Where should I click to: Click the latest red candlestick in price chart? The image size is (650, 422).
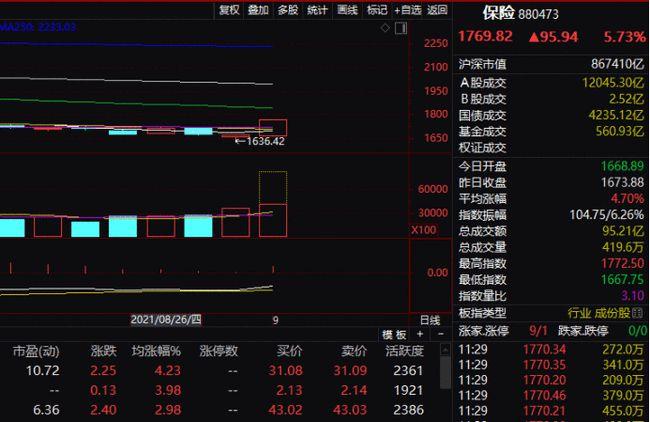tap(273, 128)
